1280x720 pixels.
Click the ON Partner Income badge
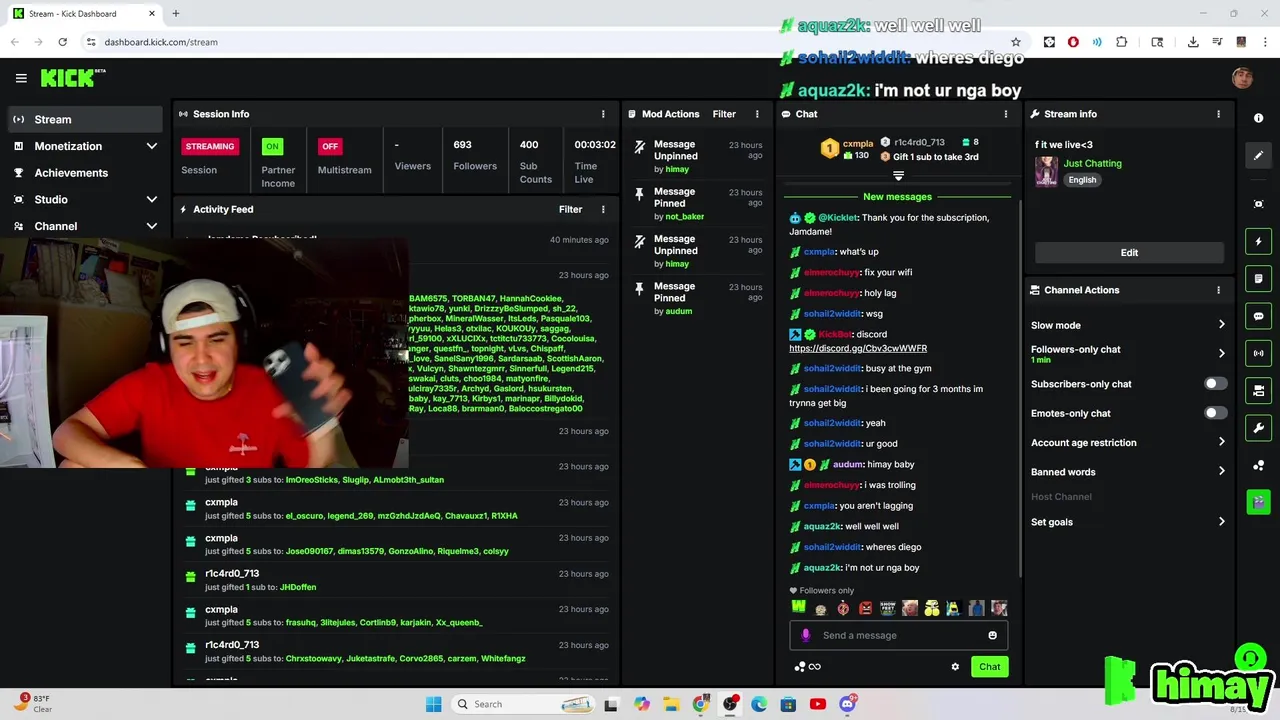tap(272, 146)
